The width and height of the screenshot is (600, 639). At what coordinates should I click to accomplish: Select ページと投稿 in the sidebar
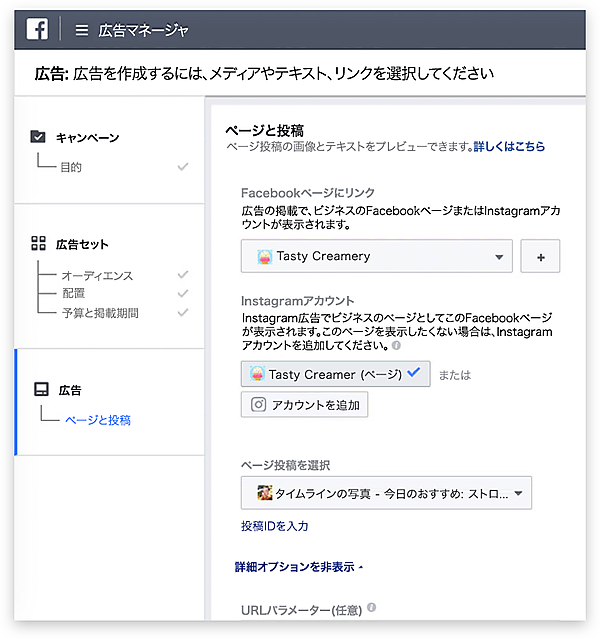click(97, 420)
